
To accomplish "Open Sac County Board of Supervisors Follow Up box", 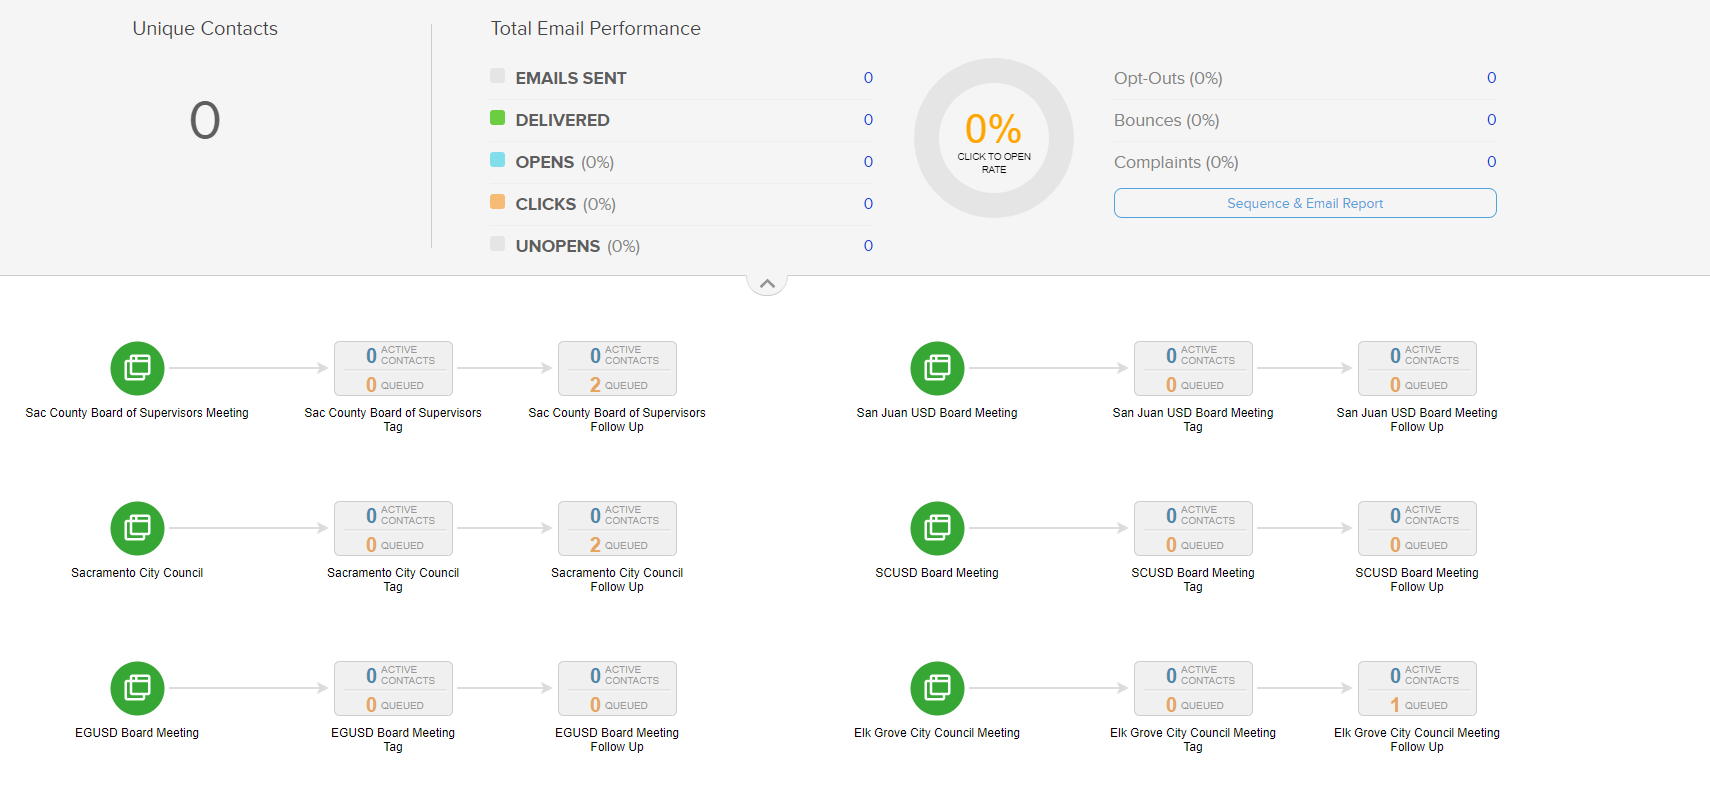I will click(617, 369).
